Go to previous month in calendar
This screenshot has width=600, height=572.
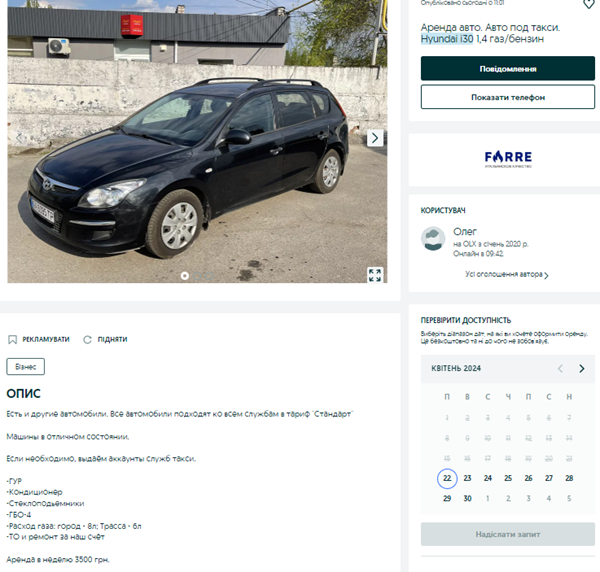coord(561,368)
